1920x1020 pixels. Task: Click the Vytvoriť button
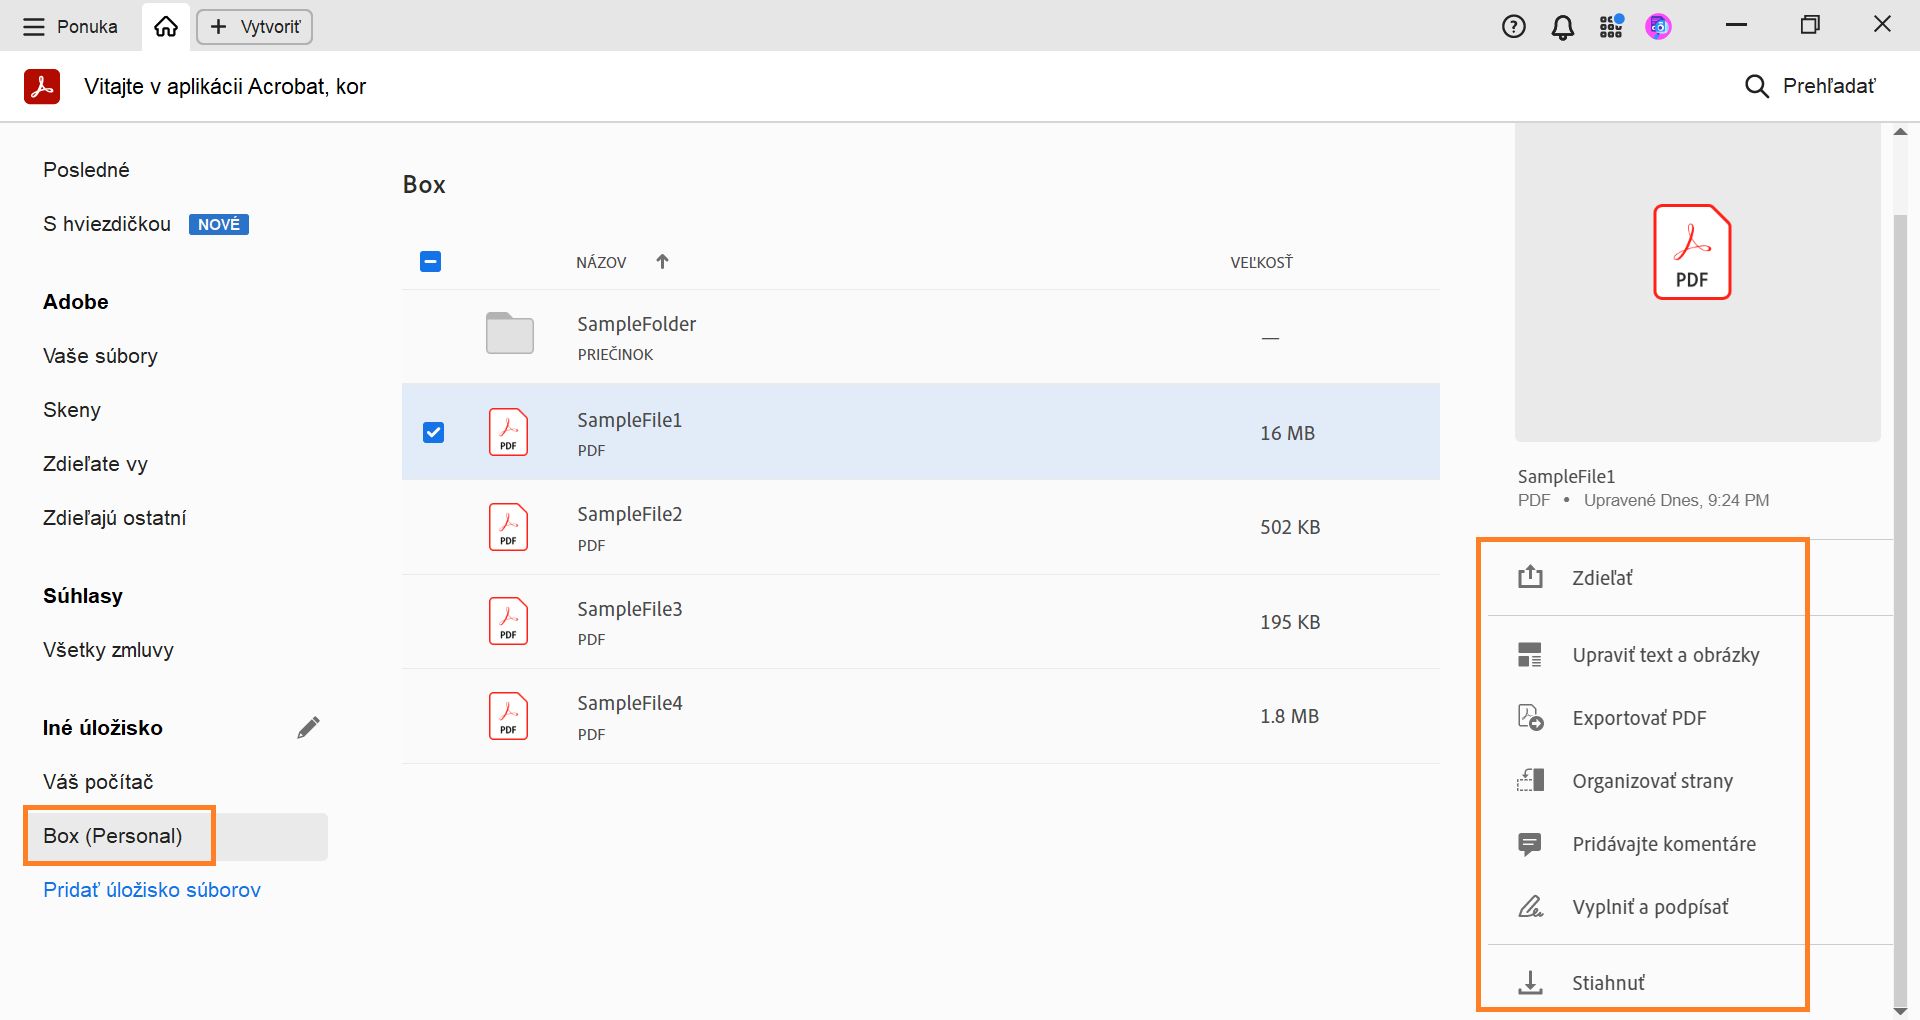255,27
